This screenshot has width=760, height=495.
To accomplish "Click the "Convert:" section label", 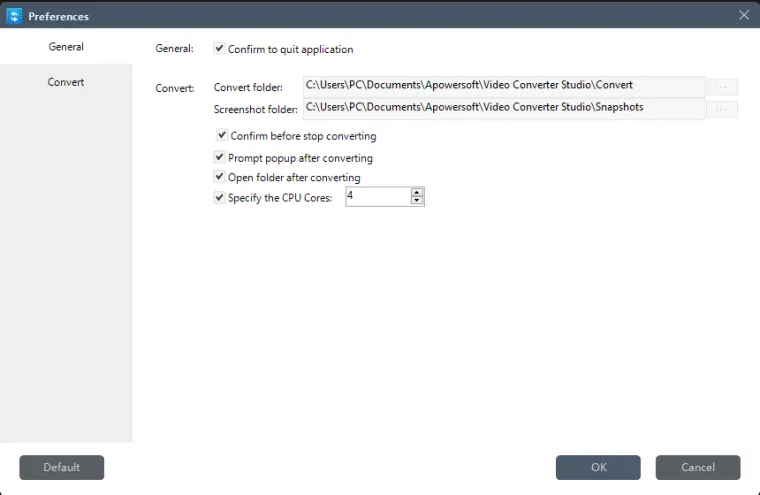I will tap(174, 88).
